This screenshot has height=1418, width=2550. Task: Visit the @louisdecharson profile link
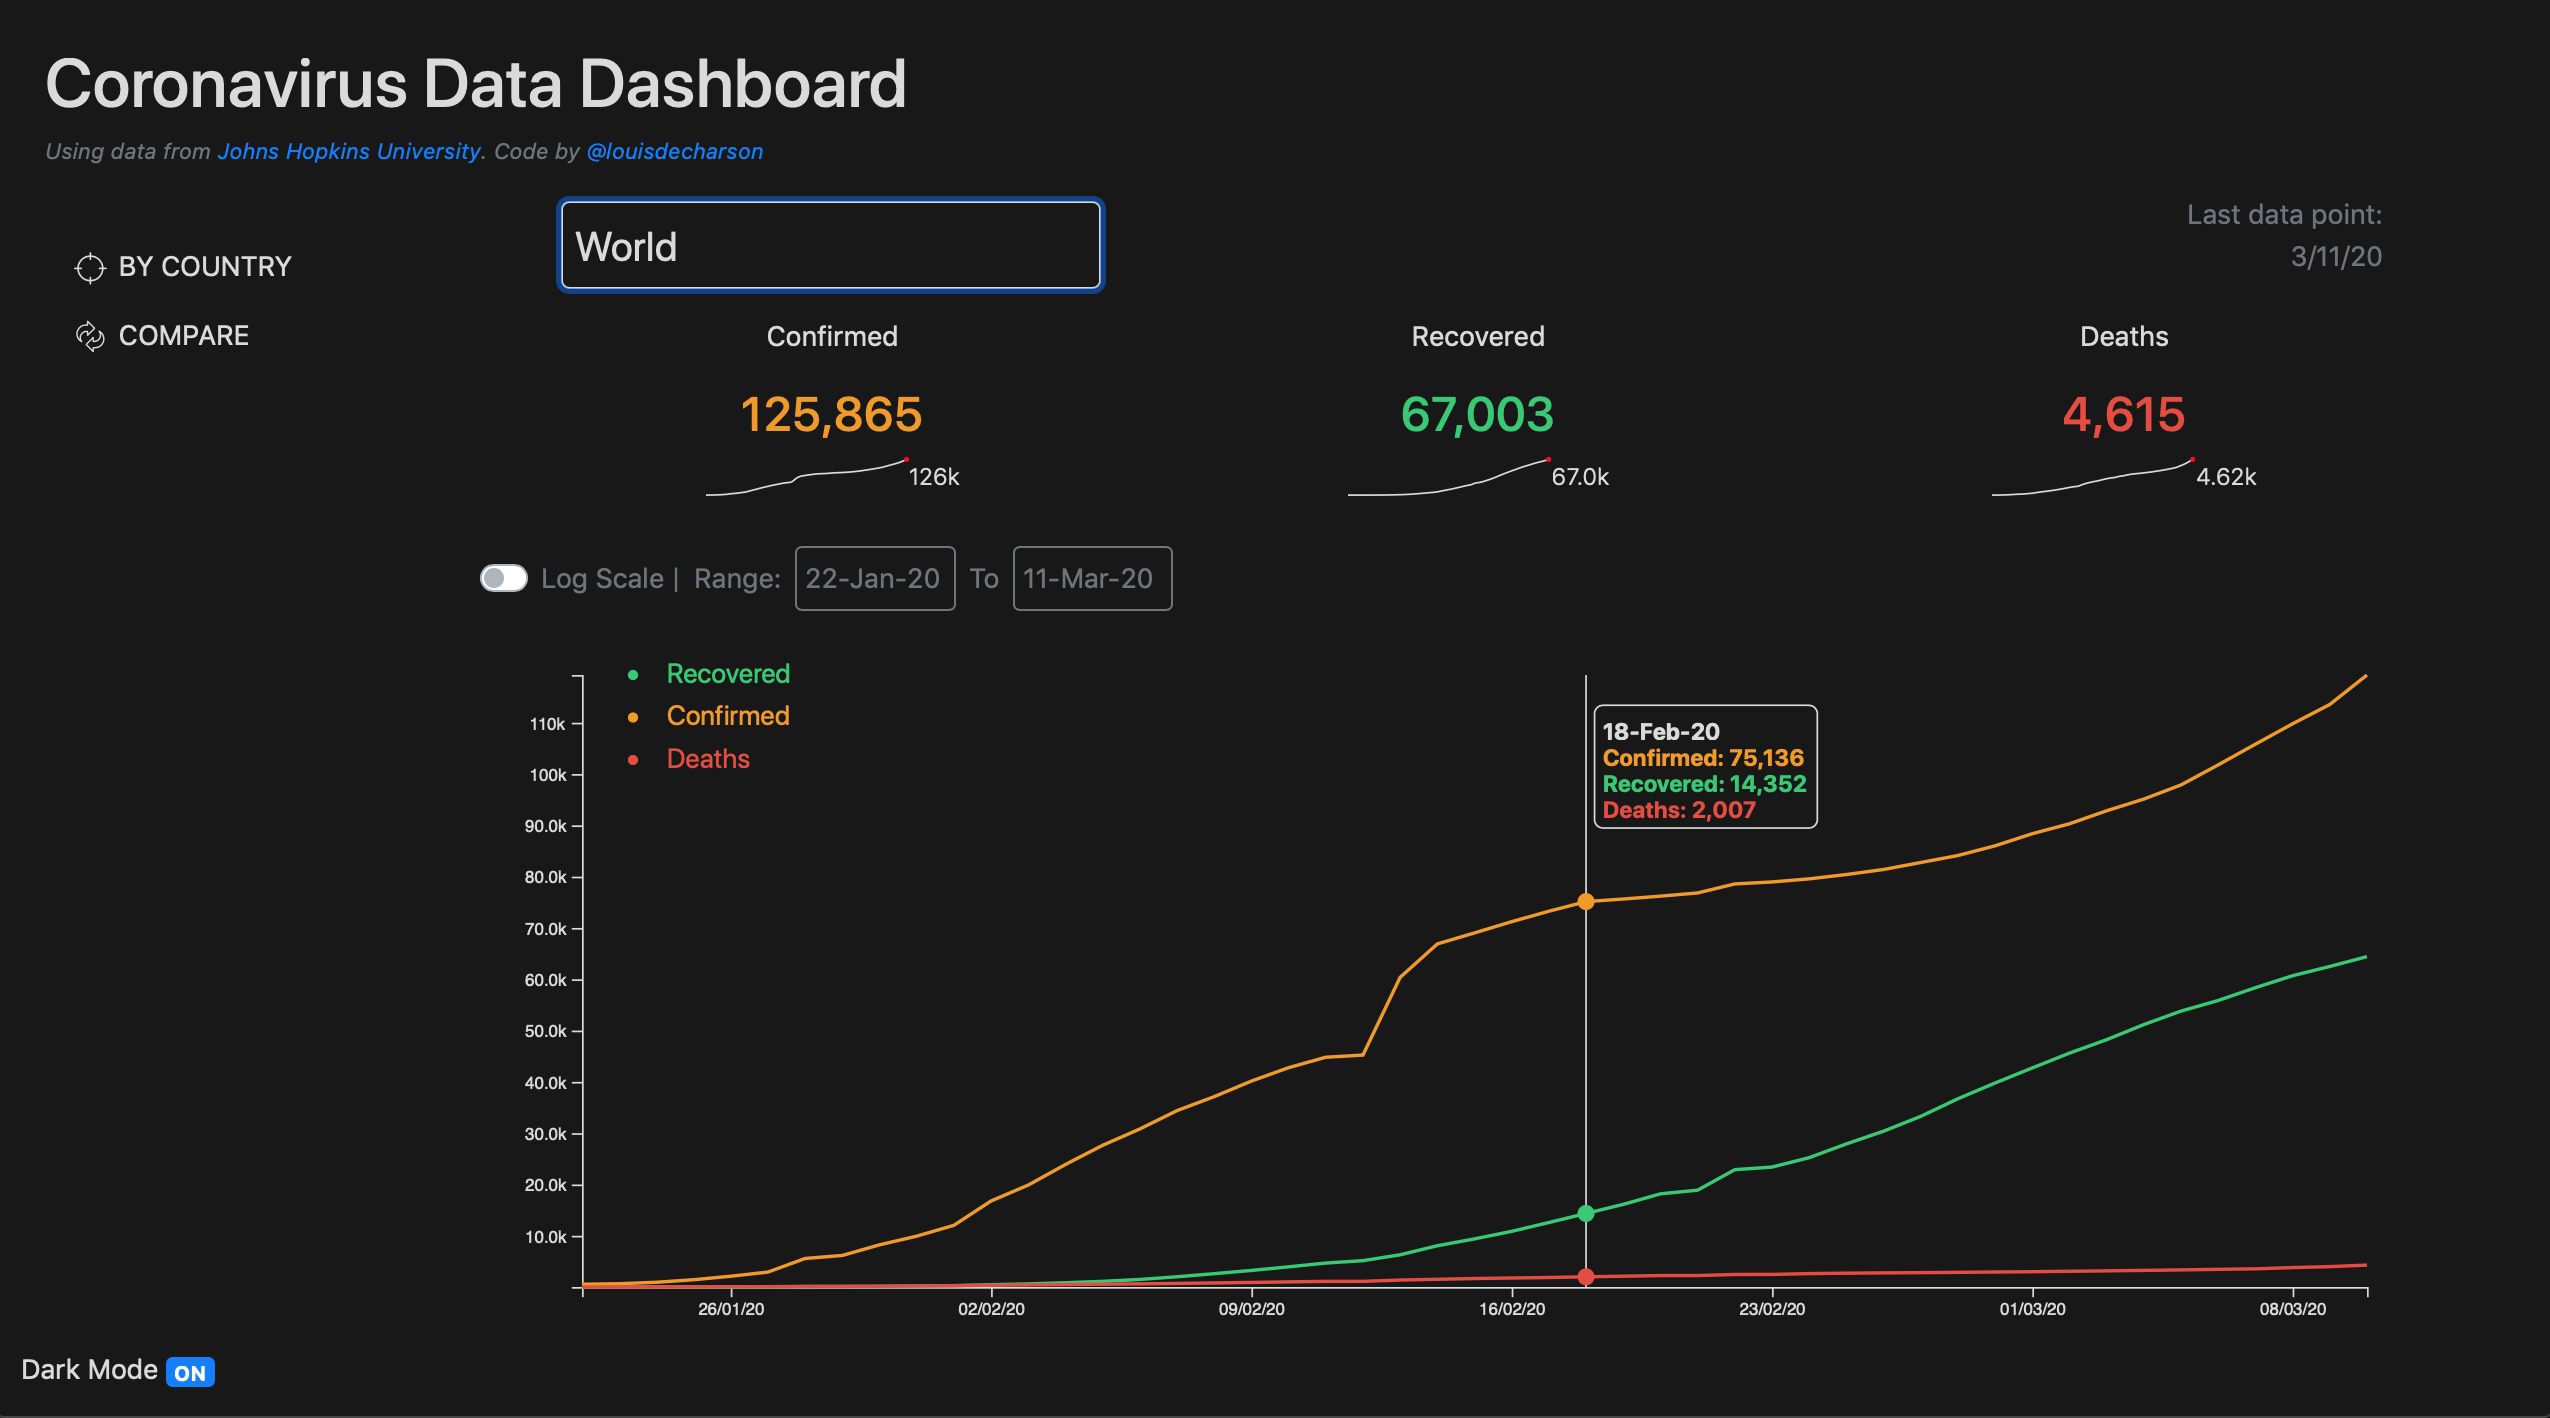click(x=675, y=151)
